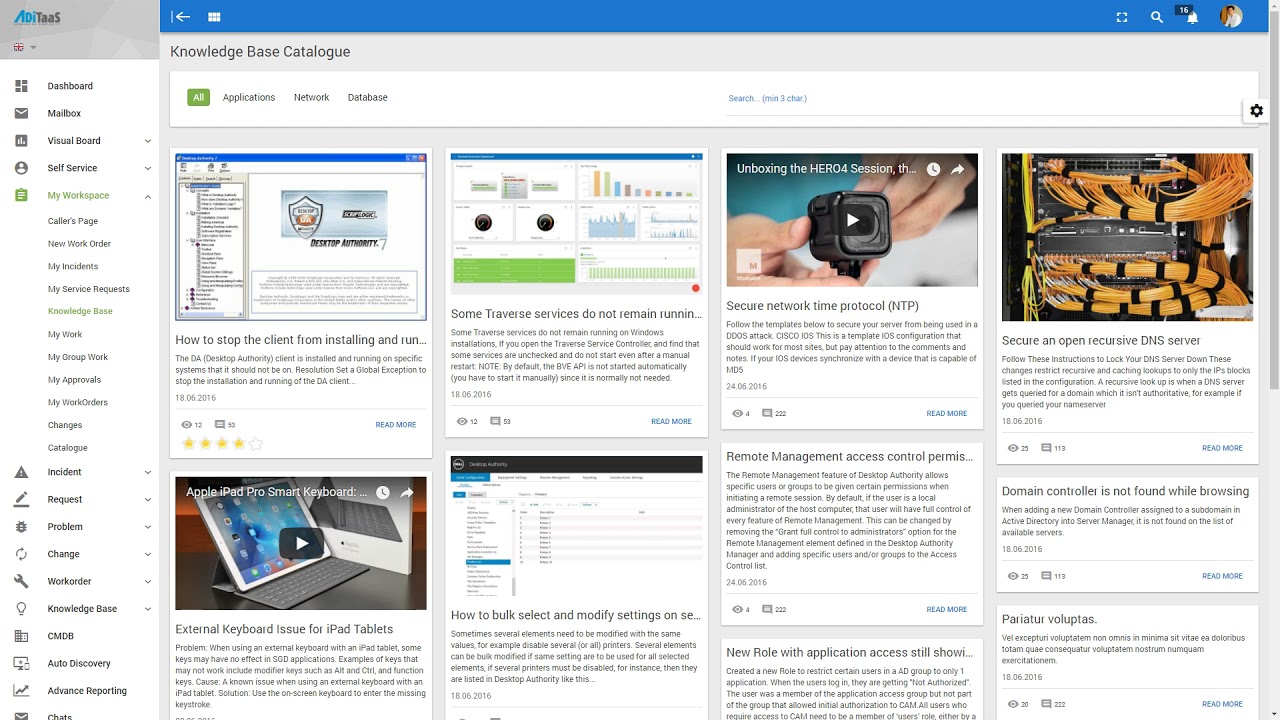Click Incident warning icon in sidebar

pos(21,472)
